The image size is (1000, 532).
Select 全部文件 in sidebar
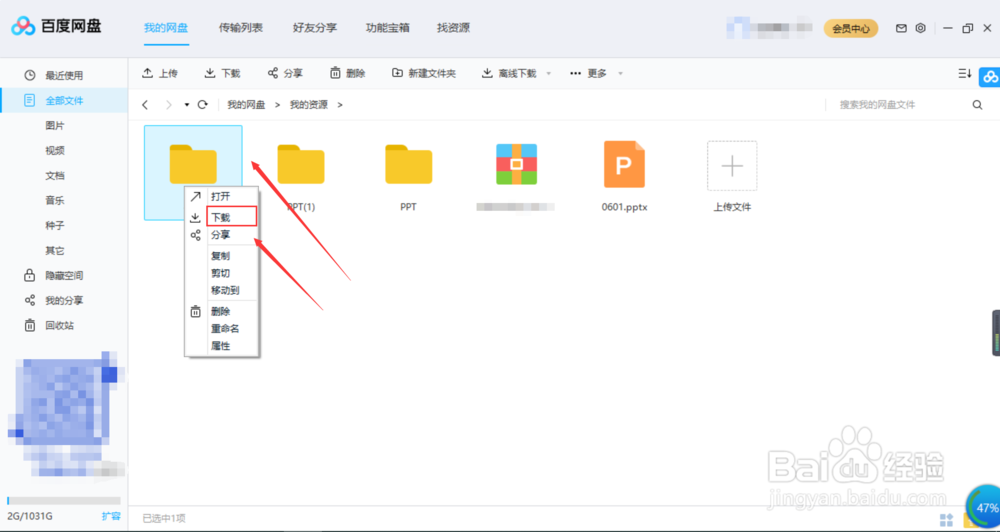tap(64, 100)
